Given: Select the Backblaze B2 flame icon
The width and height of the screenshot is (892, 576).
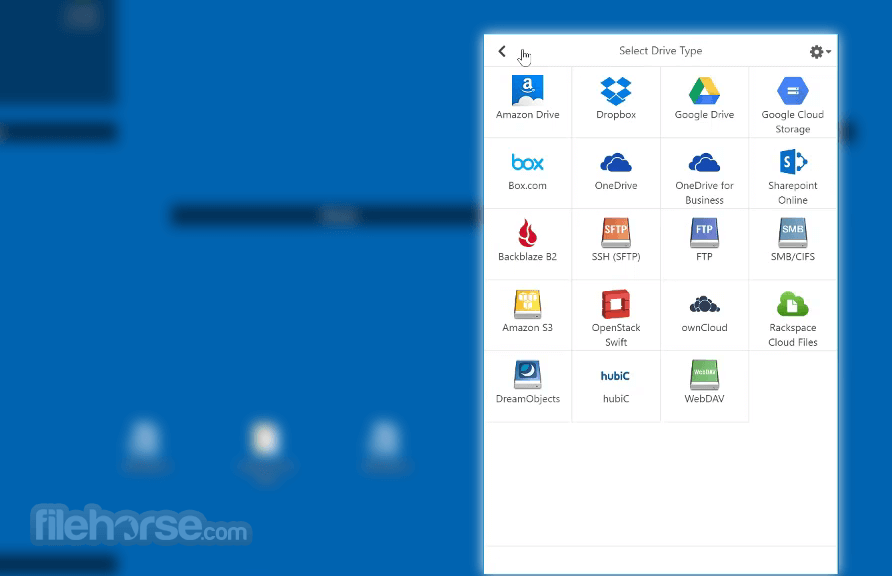Looking at the screenshot, I should (x=527, y=233).
